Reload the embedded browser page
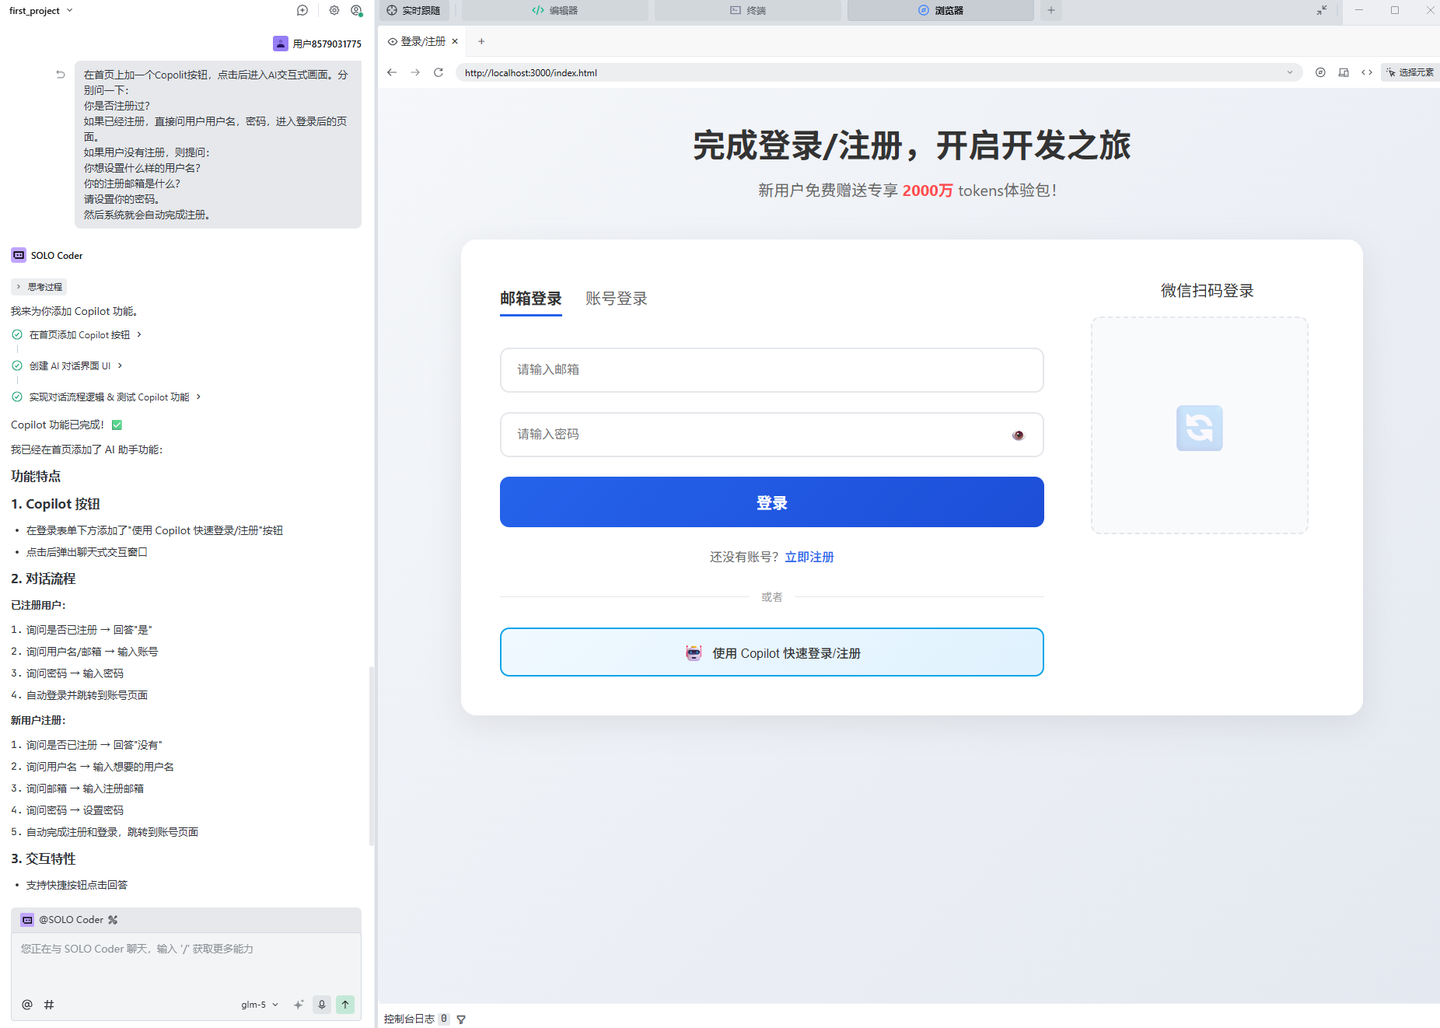Image resolution: width=1440 pixels, height=1028 pixels. coord(438,72)
